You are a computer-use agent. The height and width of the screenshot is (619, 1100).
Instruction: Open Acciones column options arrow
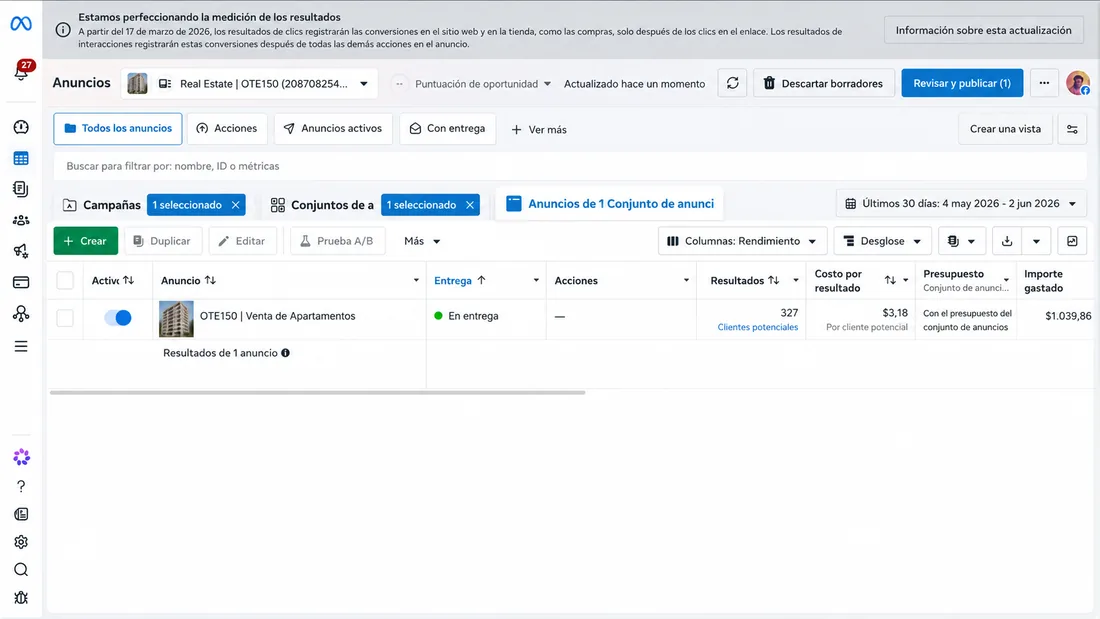[x=686, y=280]
